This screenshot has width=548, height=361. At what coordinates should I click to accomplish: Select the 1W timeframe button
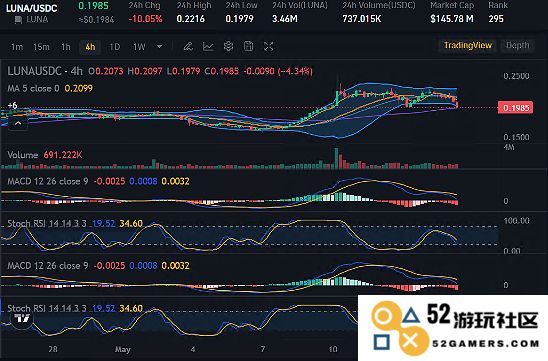click(x=139, y=47)
